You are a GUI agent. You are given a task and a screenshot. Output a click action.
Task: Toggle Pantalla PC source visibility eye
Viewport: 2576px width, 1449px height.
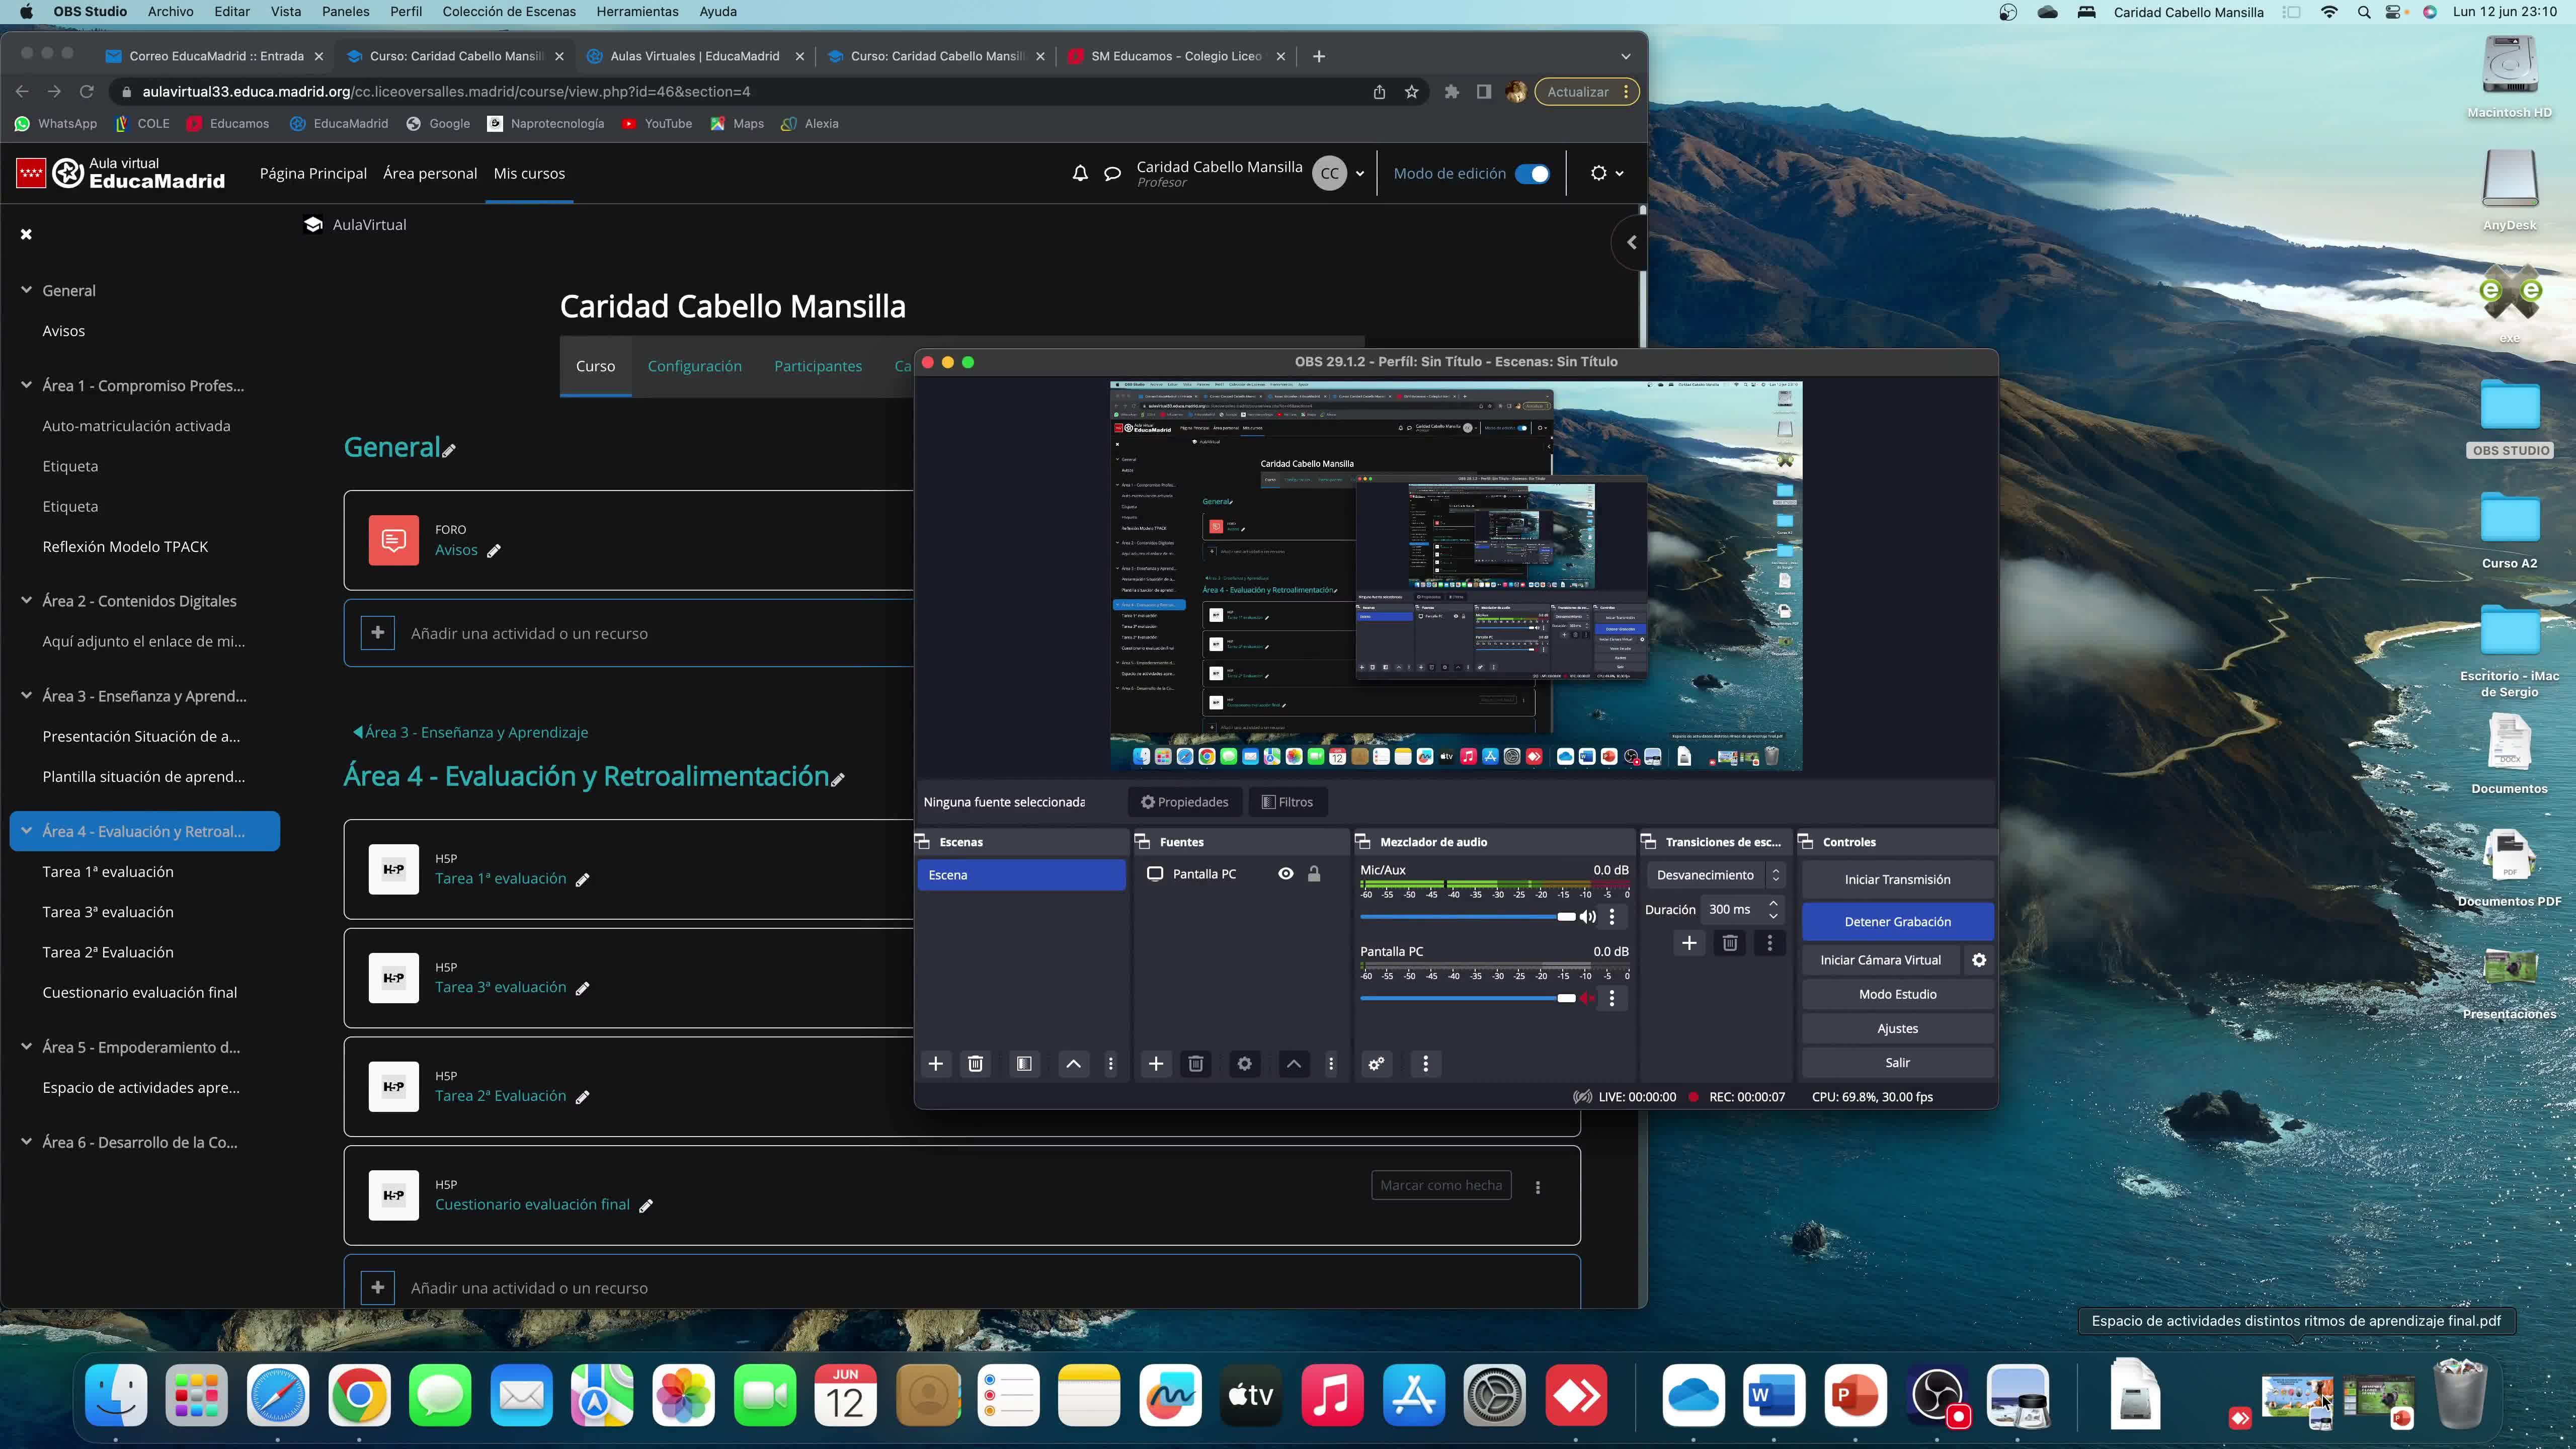click(1286, 874)
